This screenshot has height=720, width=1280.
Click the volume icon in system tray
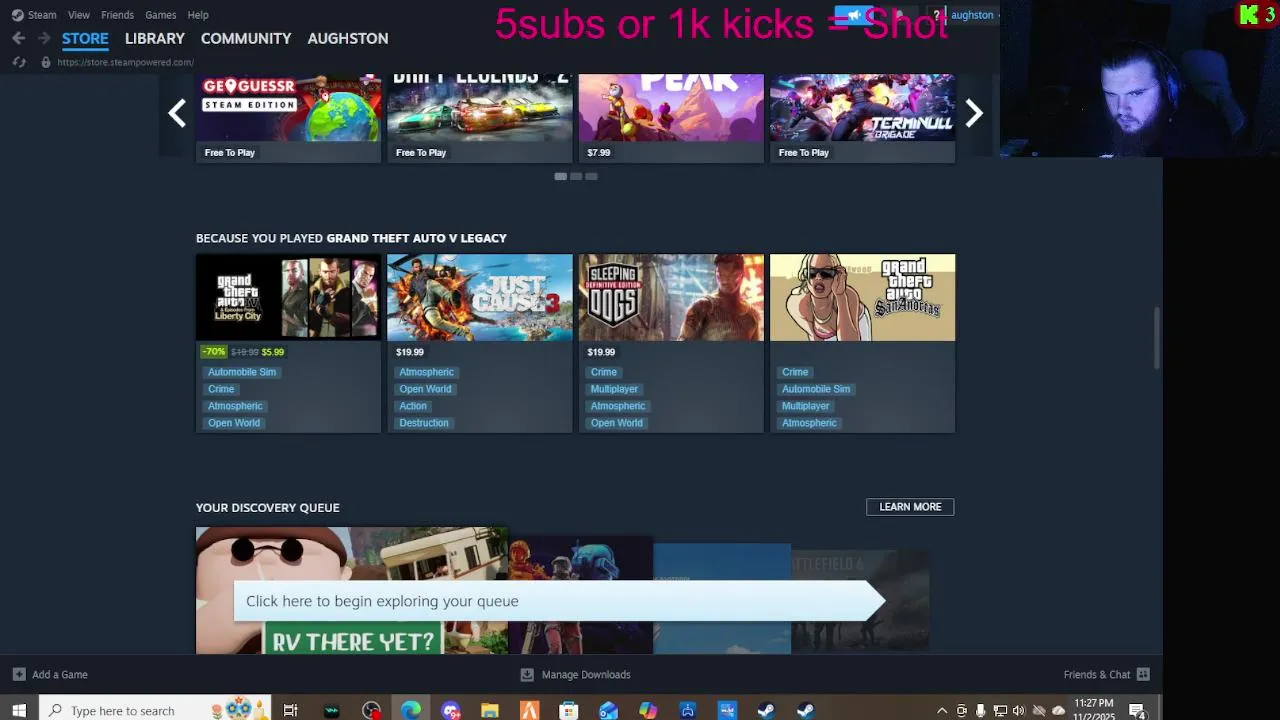(x=1019, y=711)
